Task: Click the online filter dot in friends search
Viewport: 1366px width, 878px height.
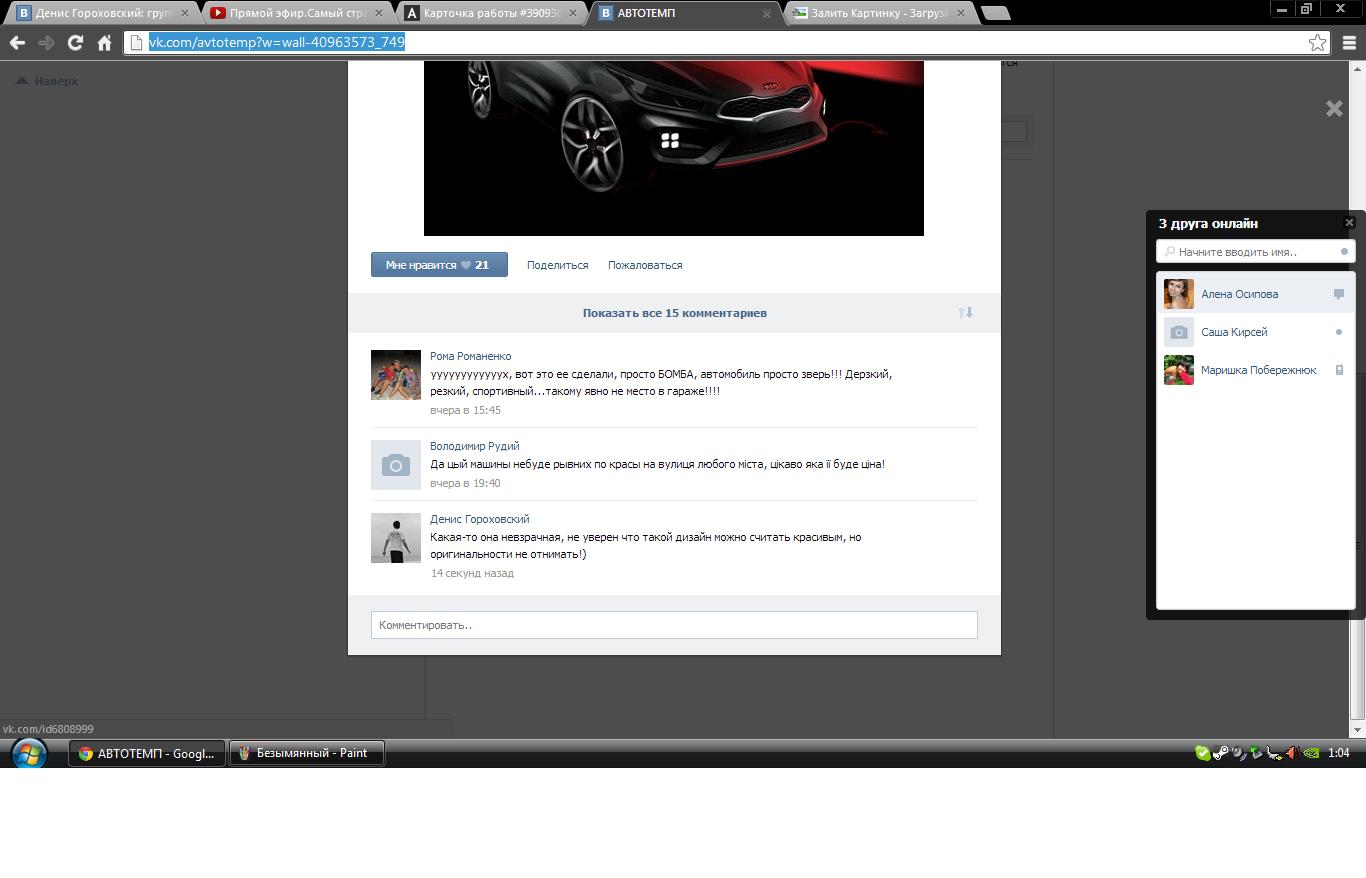Action: [x=1344, y=252]
